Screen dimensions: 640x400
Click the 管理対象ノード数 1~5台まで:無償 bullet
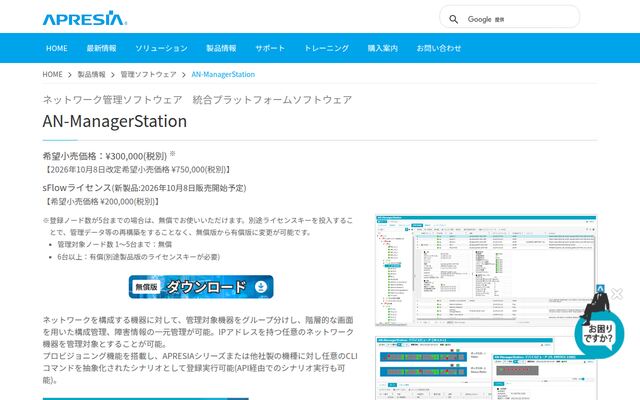tap(115, 244)
